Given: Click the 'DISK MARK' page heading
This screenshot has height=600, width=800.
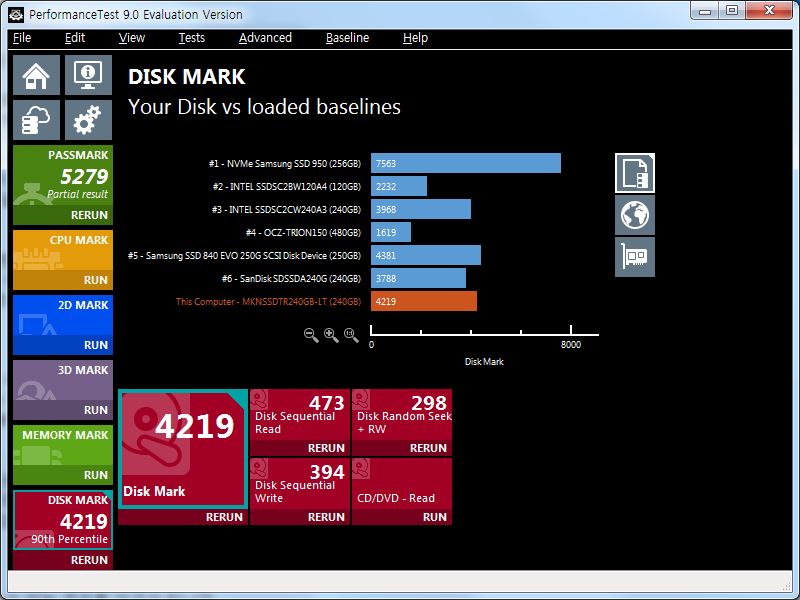Looking at the screenshot, I should click(187, 77).
